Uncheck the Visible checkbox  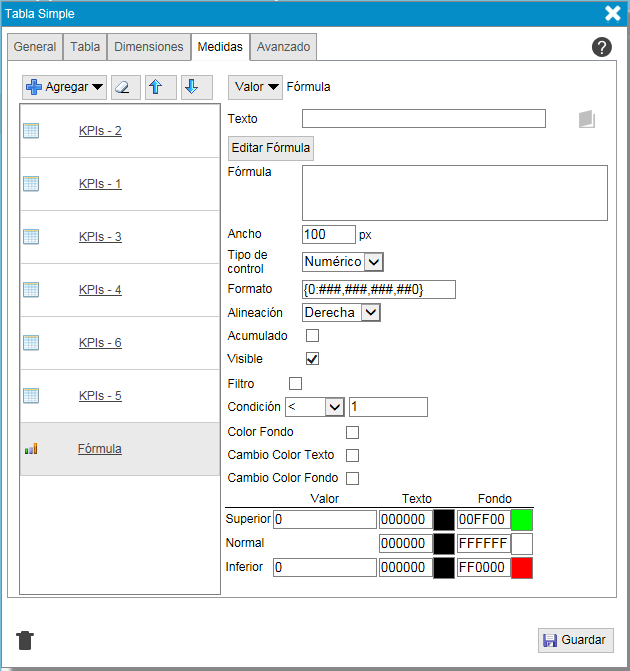(x=312, y=359)
